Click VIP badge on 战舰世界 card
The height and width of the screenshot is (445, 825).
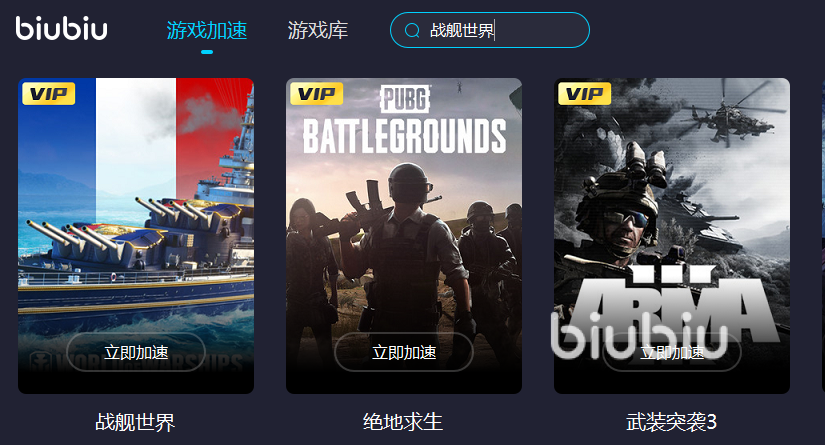click(x=48, y=94)
